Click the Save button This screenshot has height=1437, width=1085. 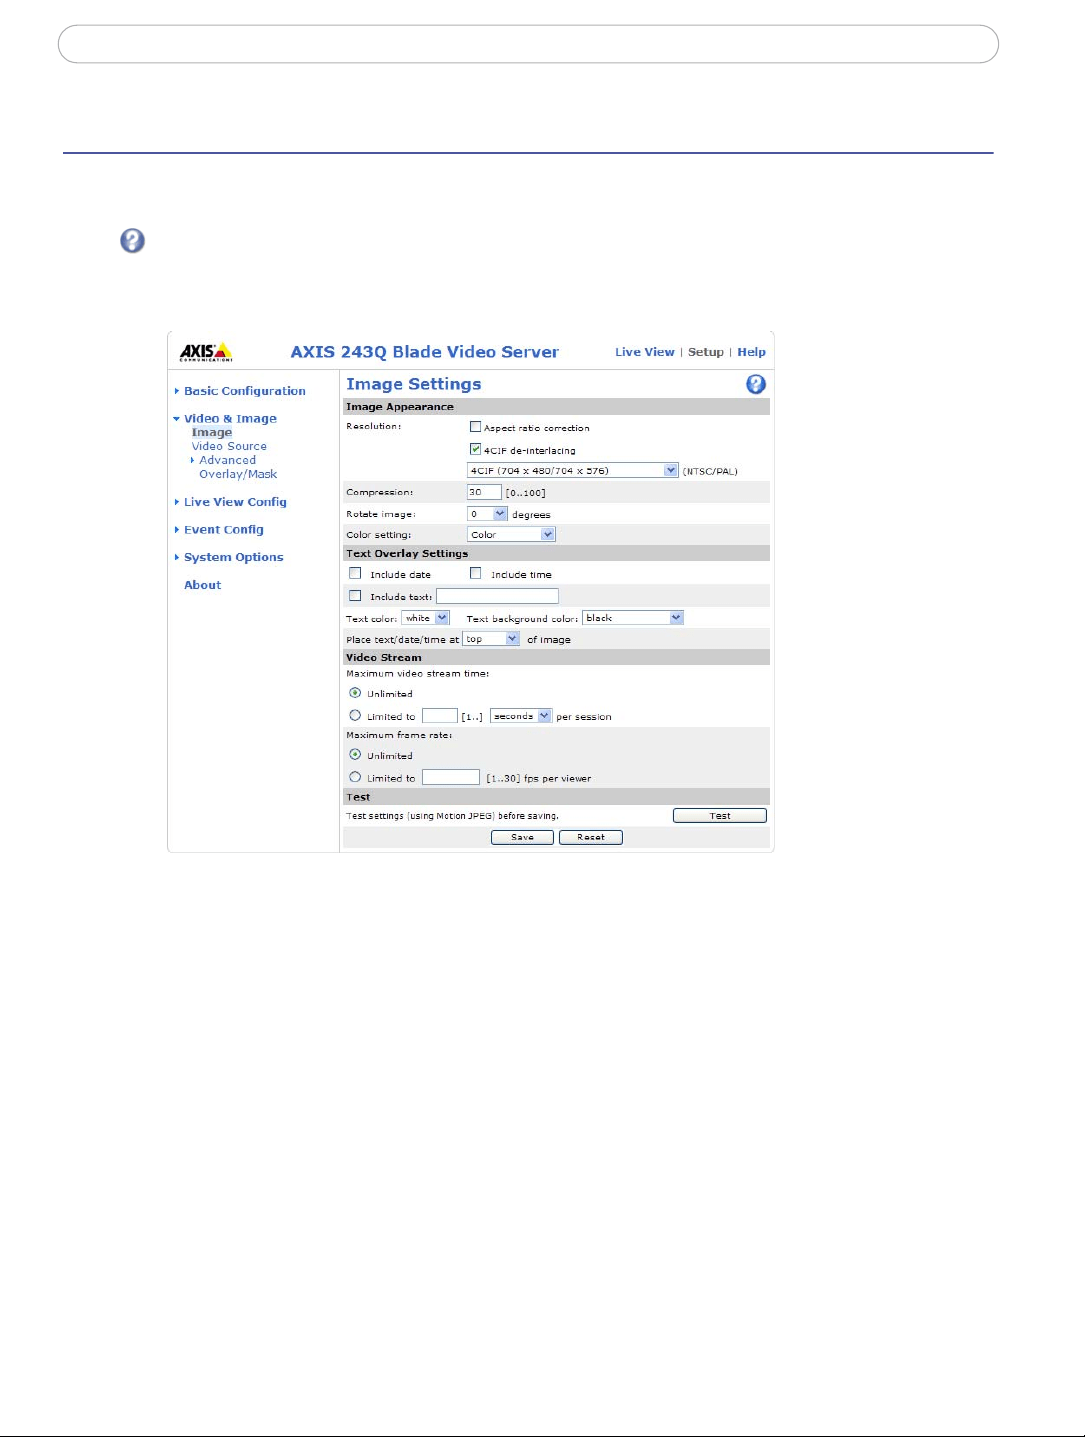(522, 837)
